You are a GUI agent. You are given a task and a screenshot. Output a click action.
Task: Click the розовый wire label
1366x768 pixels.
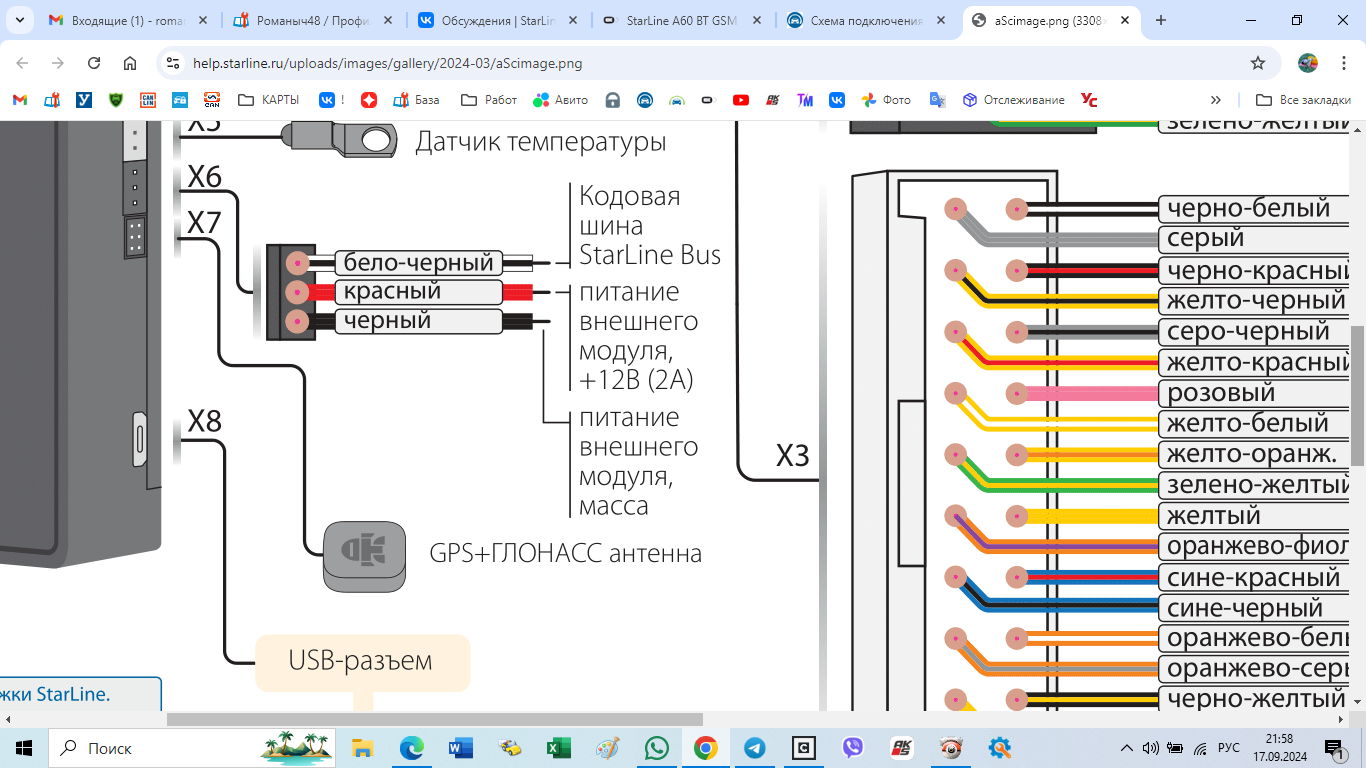click(x=1221, y=393)
